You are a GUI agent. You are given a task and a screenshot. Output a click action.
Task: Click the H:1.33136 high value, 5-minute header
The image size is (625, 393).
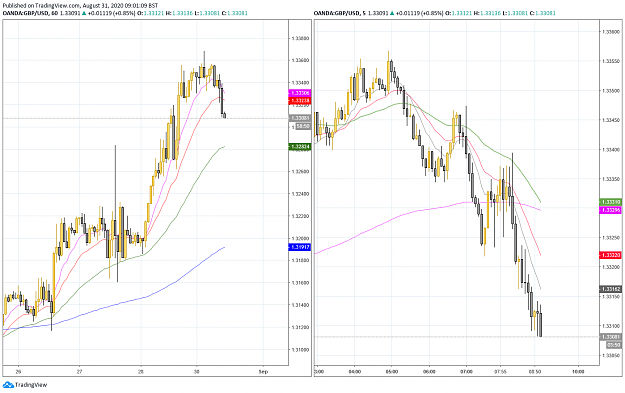pyautogui.click(x=486, y=13)
